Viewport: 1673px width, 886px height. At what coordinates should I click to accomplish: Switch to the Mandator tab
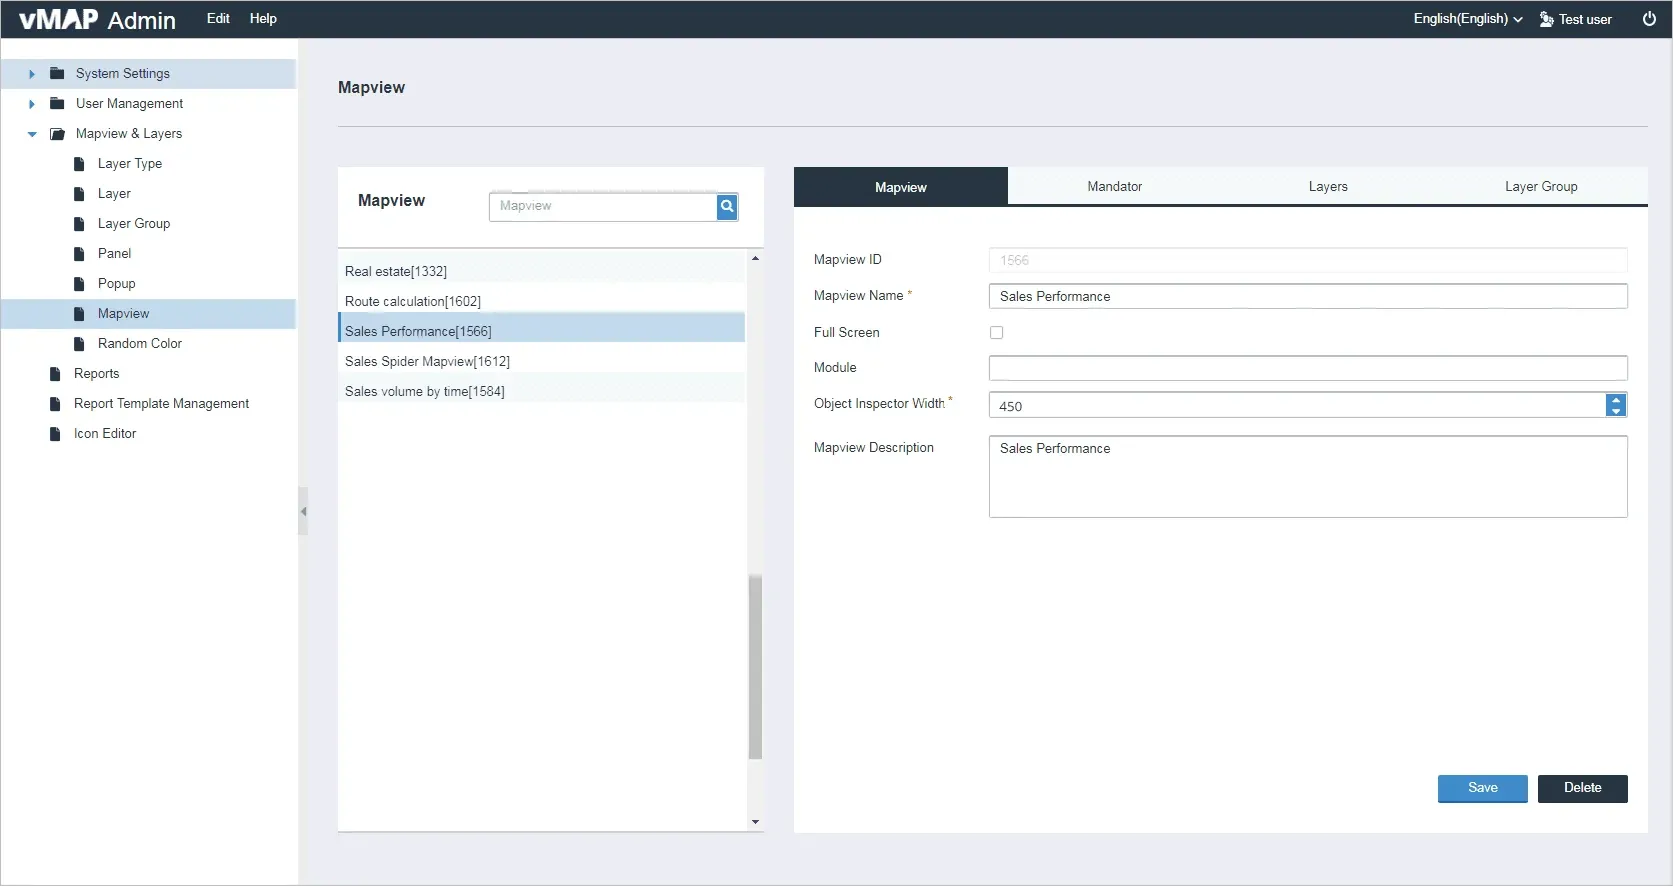pyautogui.click(x=1114, y=186)
